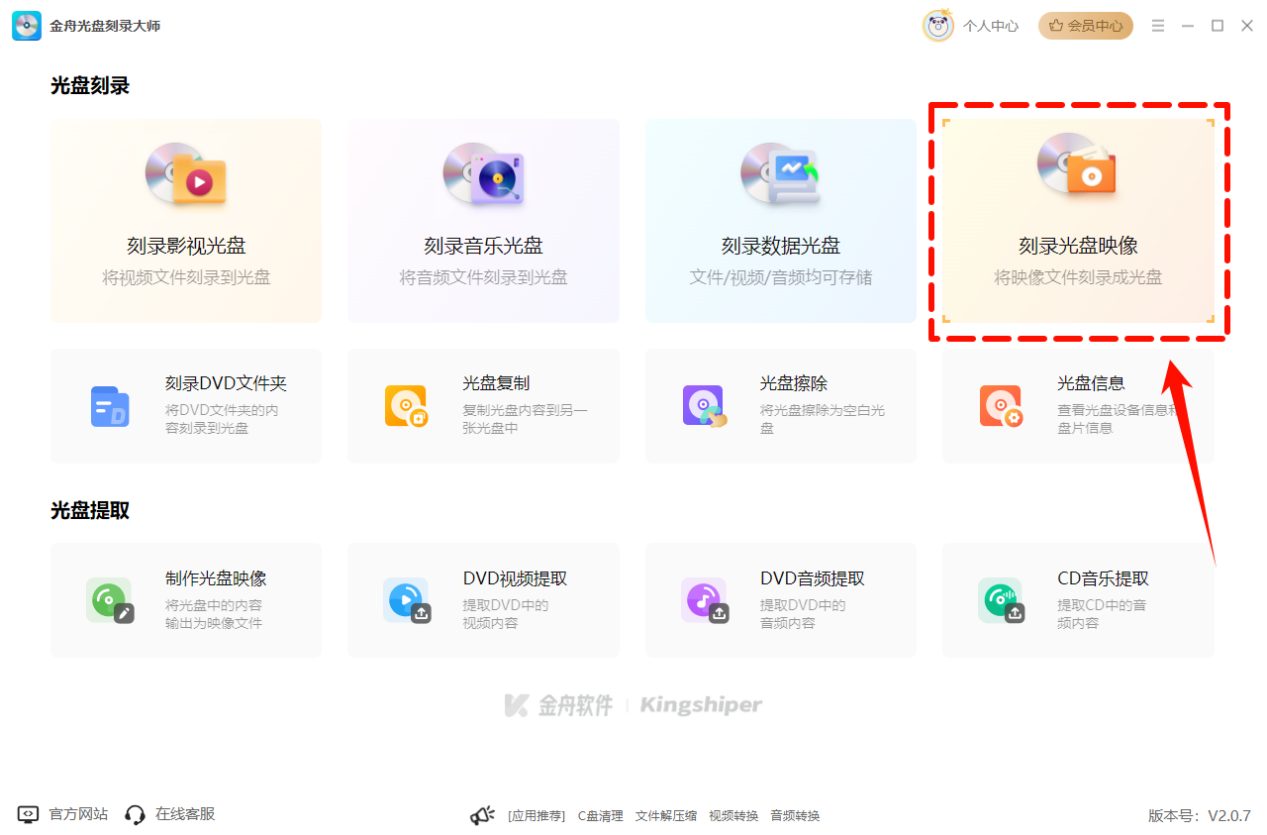
Task: Click the 金舟光盘刻录大师 app logo icon
Action: tap(27, 26)
